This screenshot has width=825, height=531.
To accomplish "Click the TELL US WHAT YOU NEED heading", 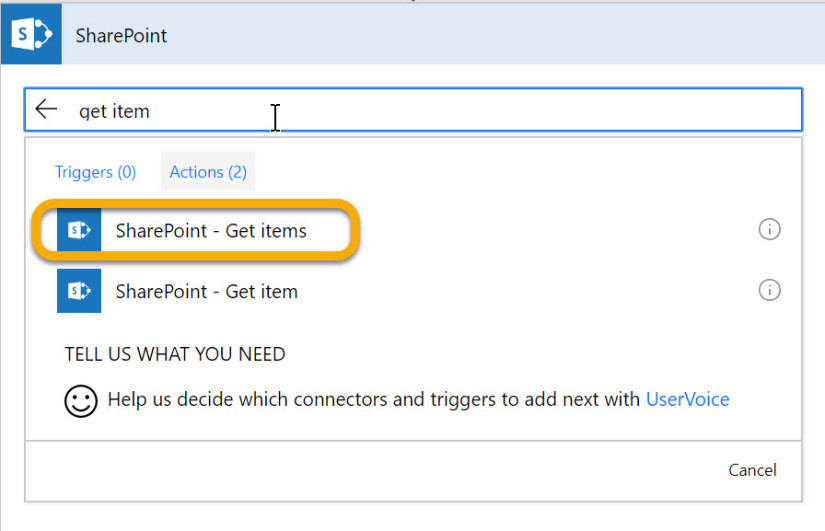I will (175, 354).
